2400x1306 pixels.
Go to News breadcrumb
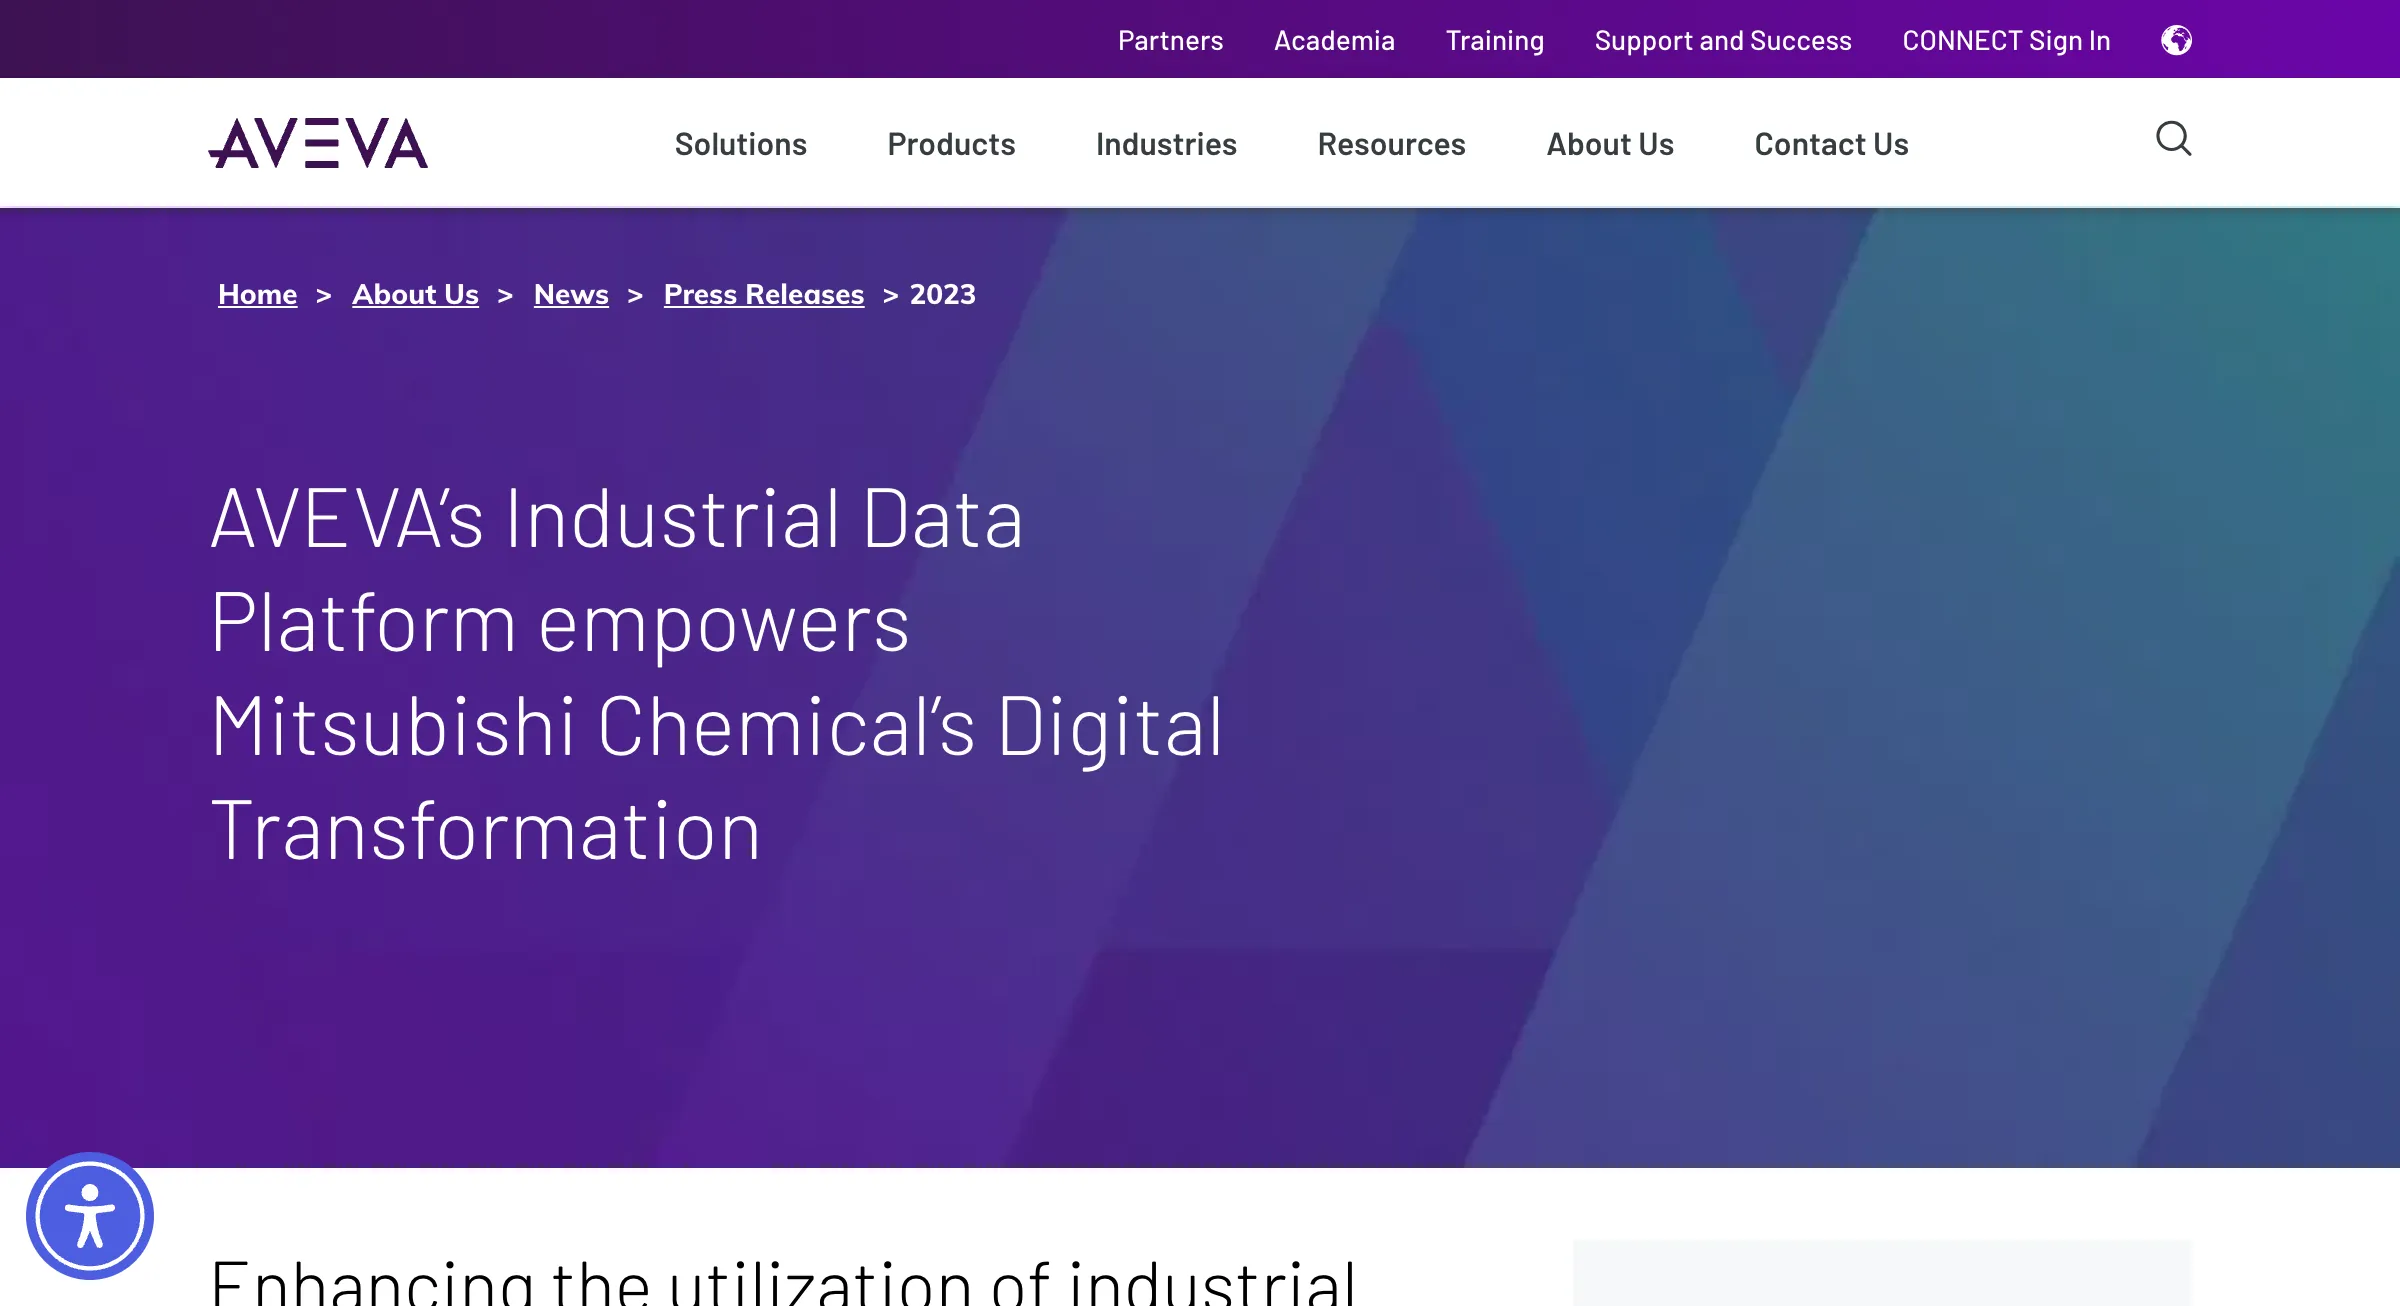(571, 294)
